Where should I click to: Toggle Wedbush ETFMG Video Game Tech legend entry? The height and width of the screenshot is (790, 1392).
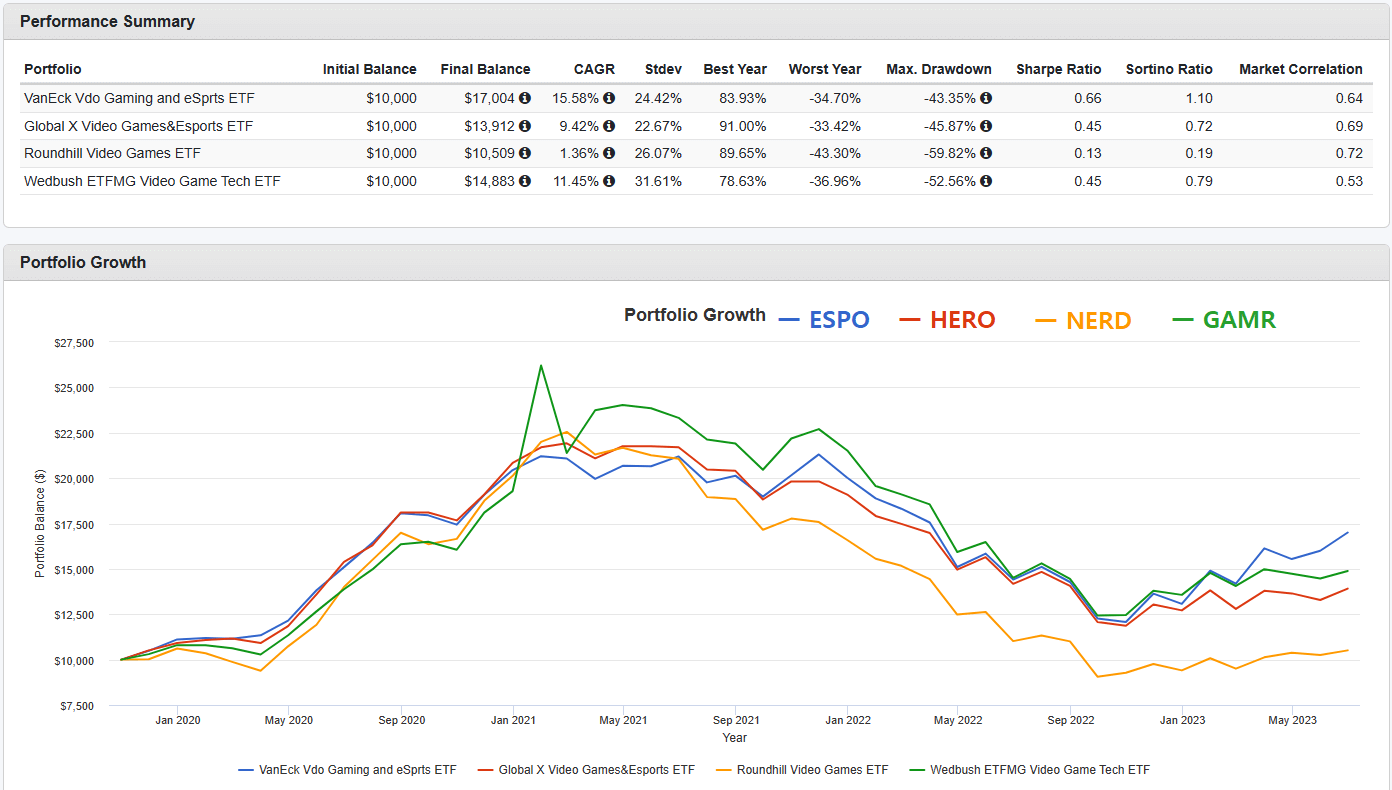(x=1029, y=770)
